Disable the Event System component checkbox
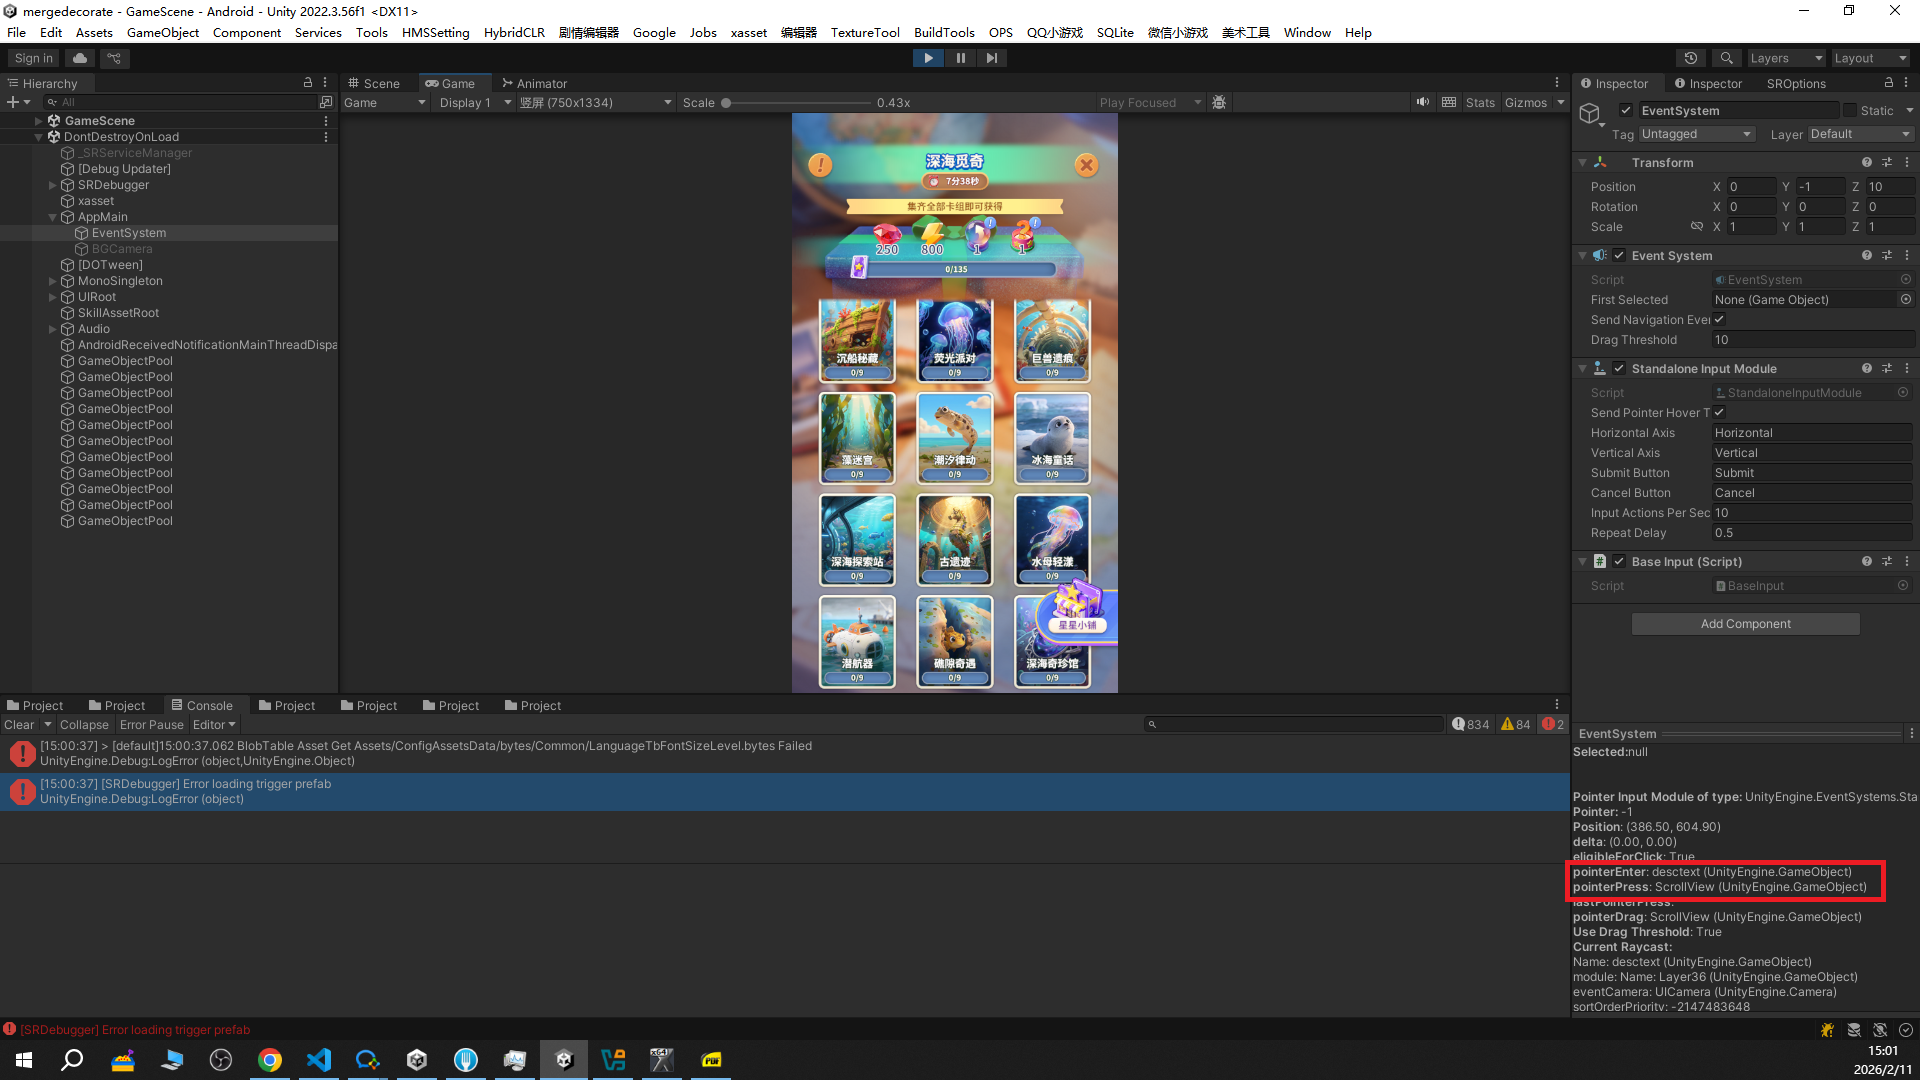Image resolution: width=1920 pixels, height=1080 pixels. point(1619,255)
